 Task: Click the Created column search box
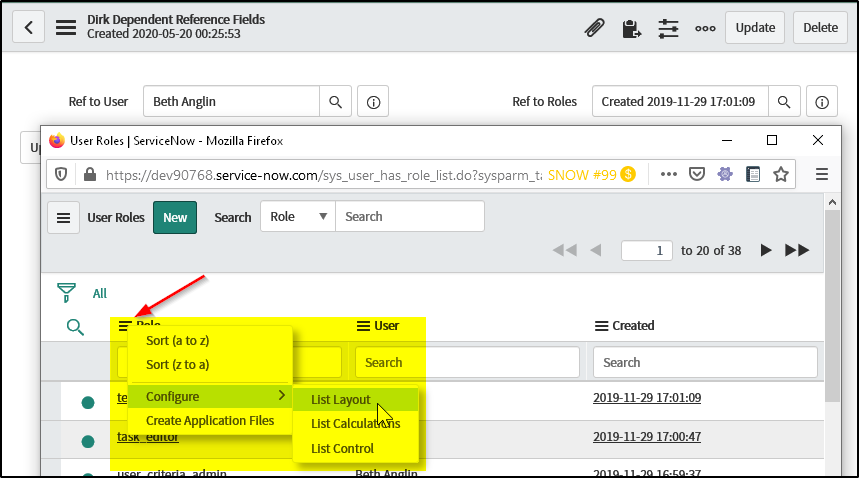(x=705, y=362)
